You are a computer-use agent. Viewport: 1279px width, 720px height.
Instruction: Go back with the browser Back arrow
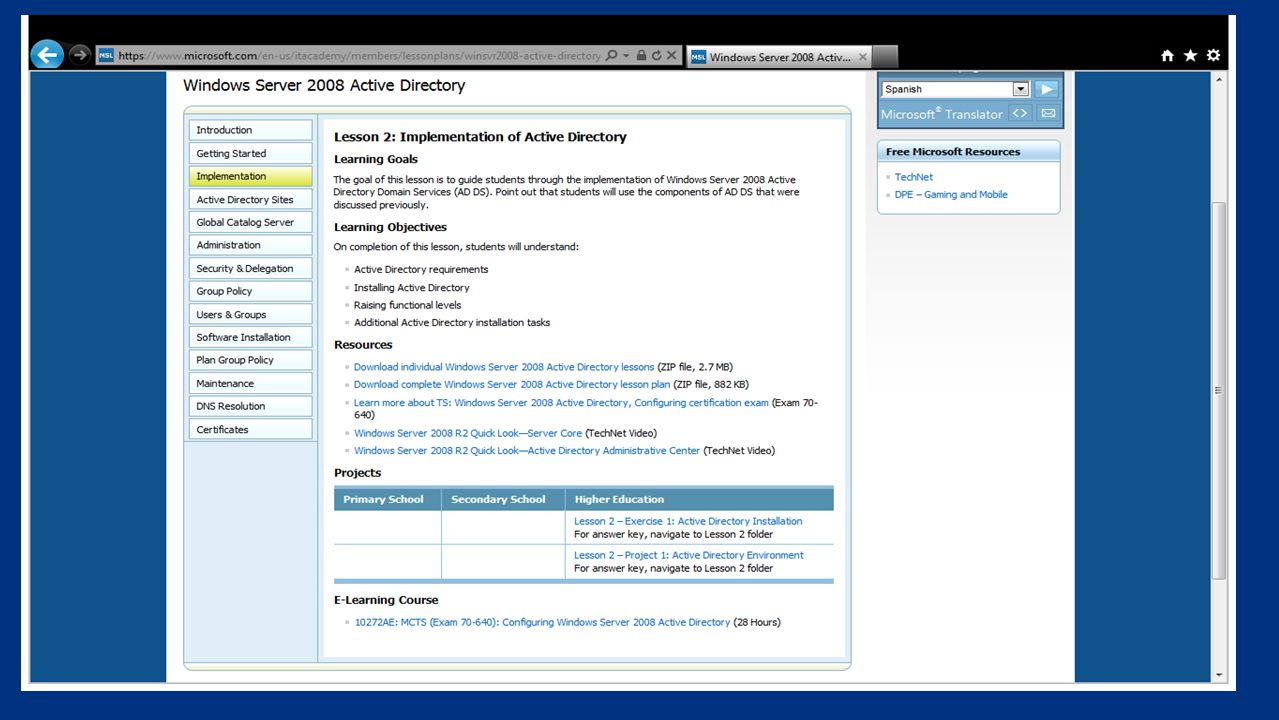[x=47, y=54]
